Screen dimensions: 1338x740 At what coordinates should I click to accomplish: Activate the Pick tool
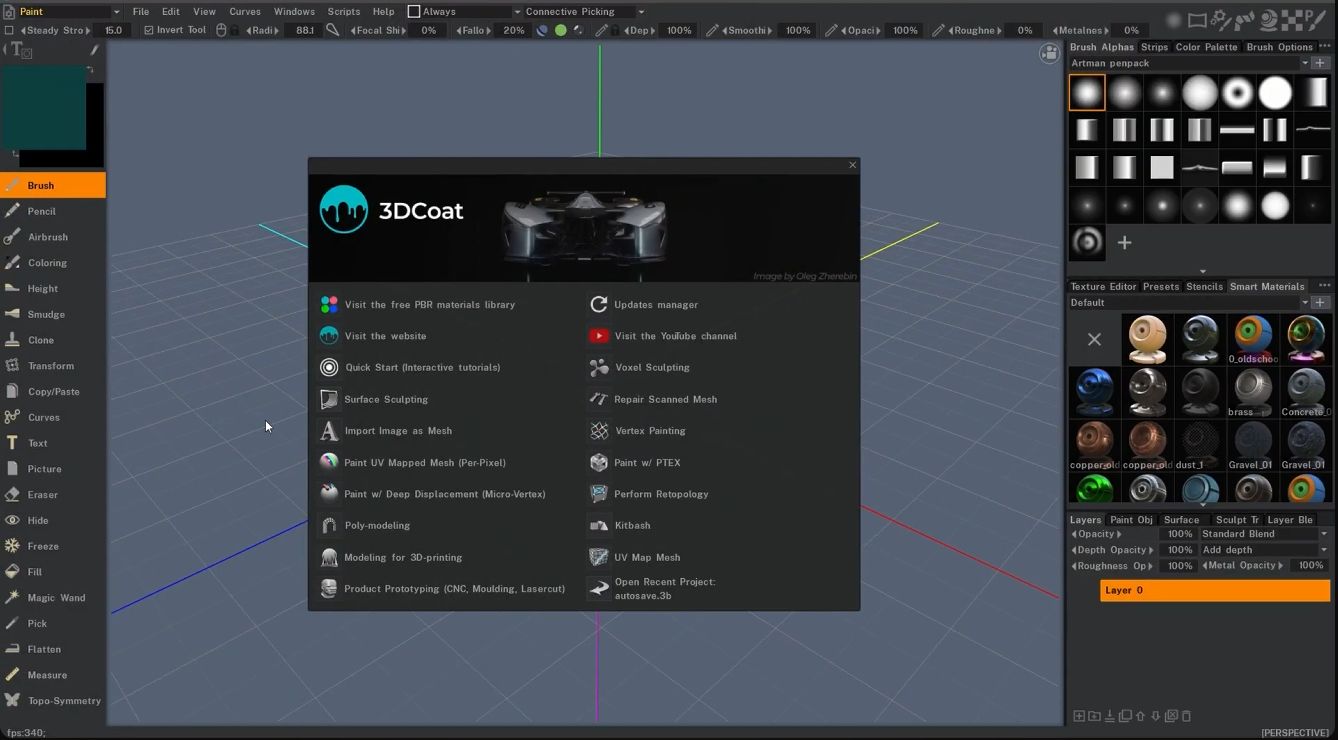click(x=52, y=623)
